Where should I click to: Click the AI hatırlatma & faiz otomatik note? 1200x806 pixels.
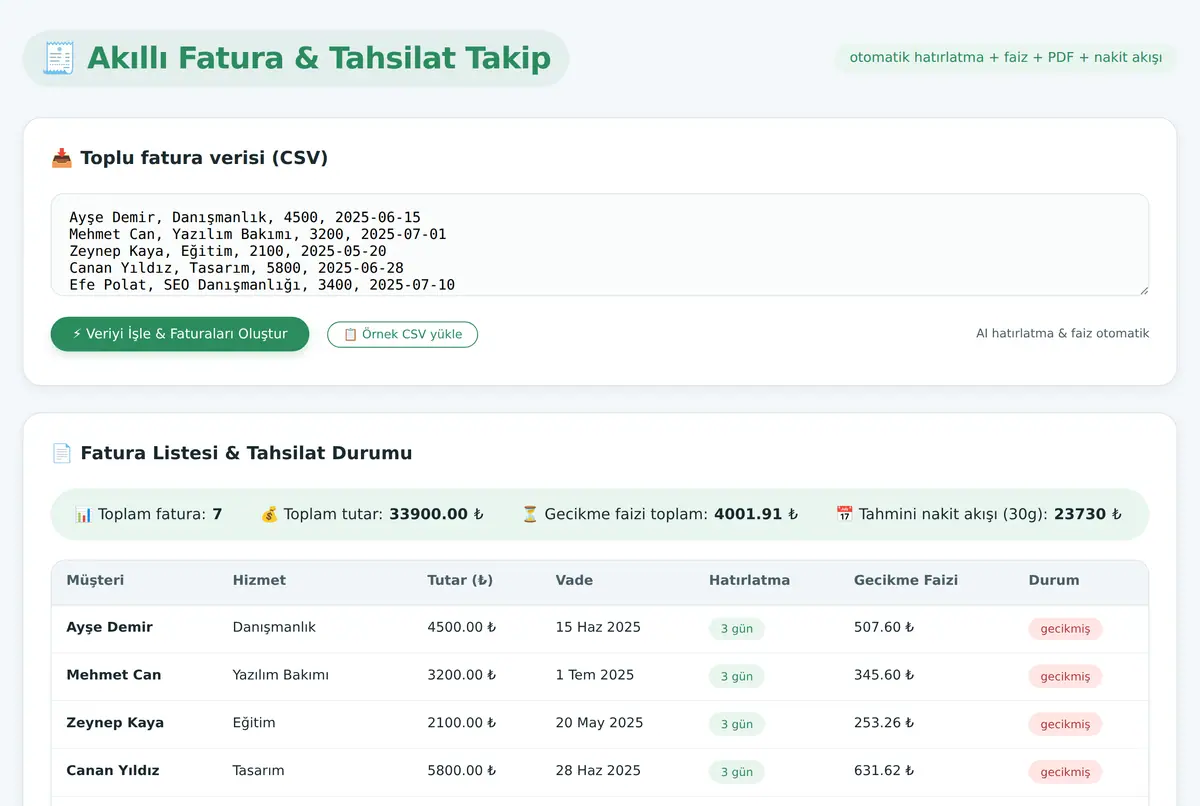pos(1062,334)
